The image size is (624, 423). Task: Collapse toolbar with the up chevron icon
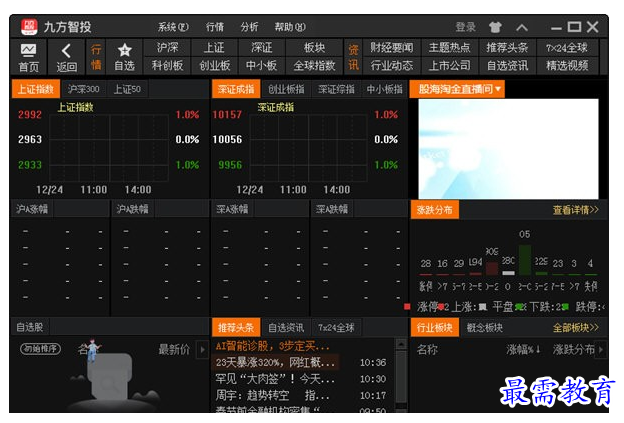522,27
